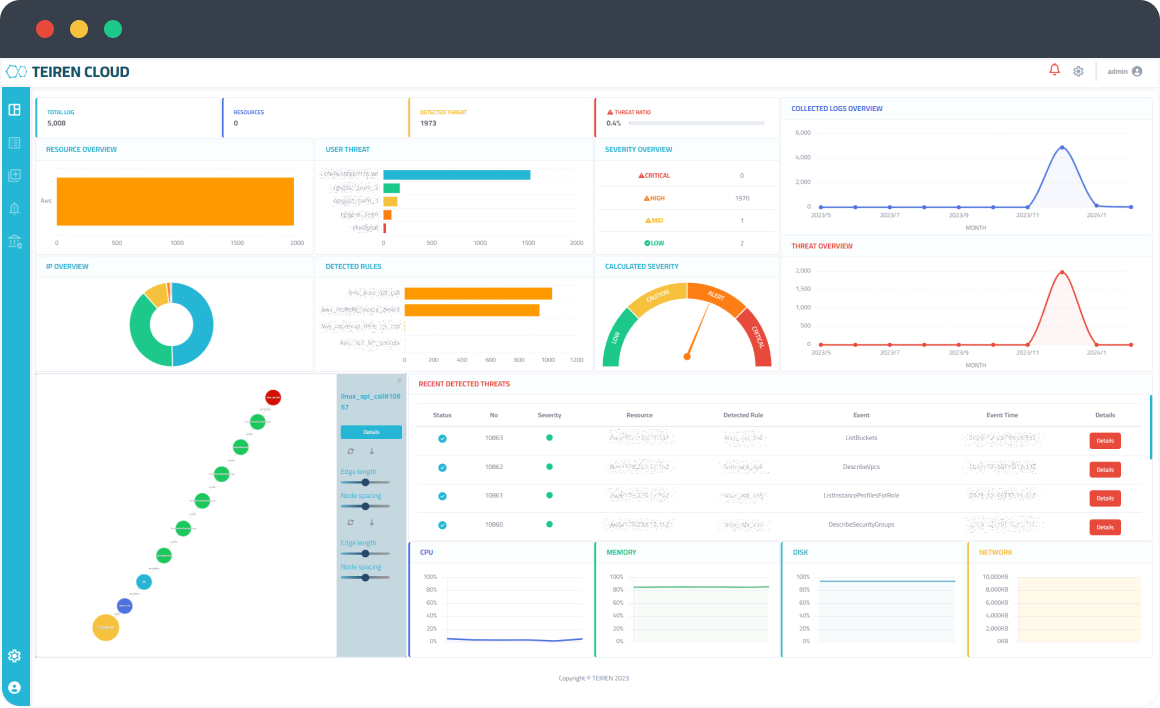The image size is (1160, 708).
Task: Click the upper down-arrow icon in the graph panel
Action: [371, 451]
